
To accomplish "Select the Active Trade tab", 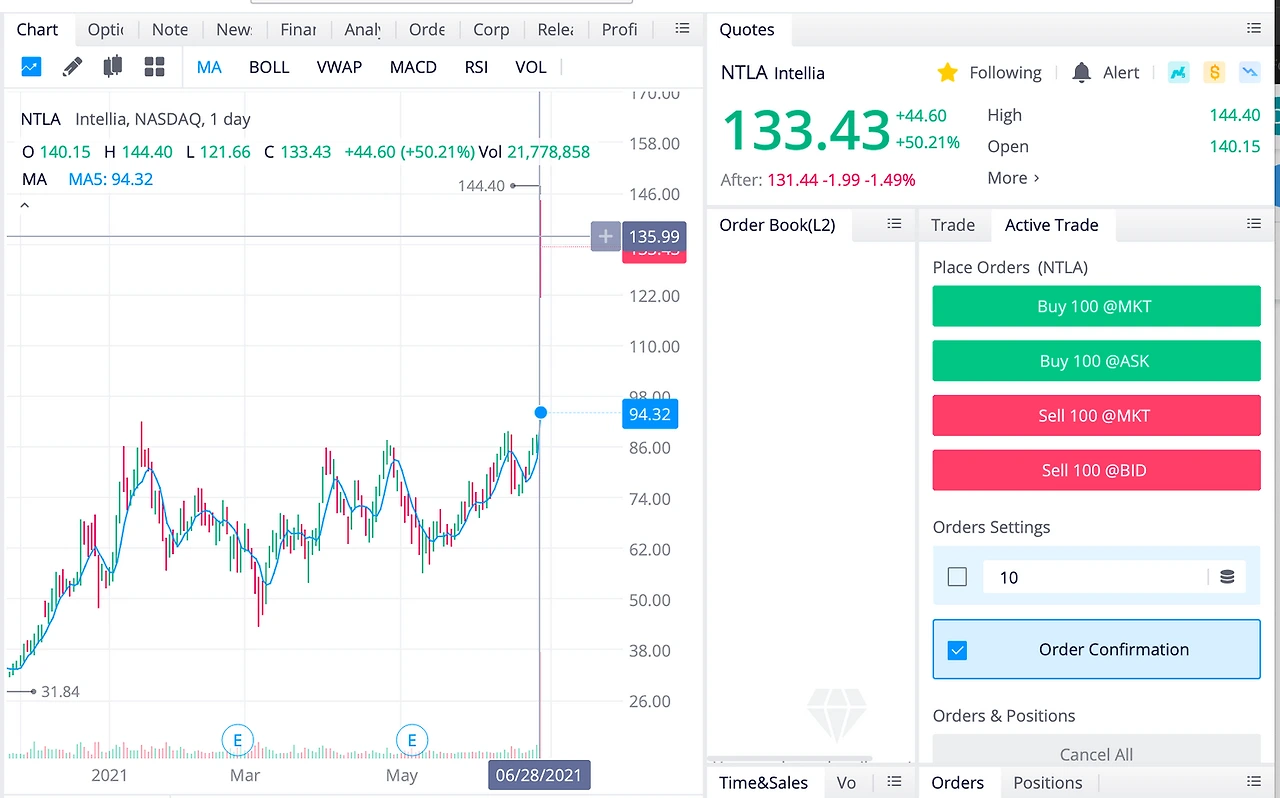I will point(1051,225).
